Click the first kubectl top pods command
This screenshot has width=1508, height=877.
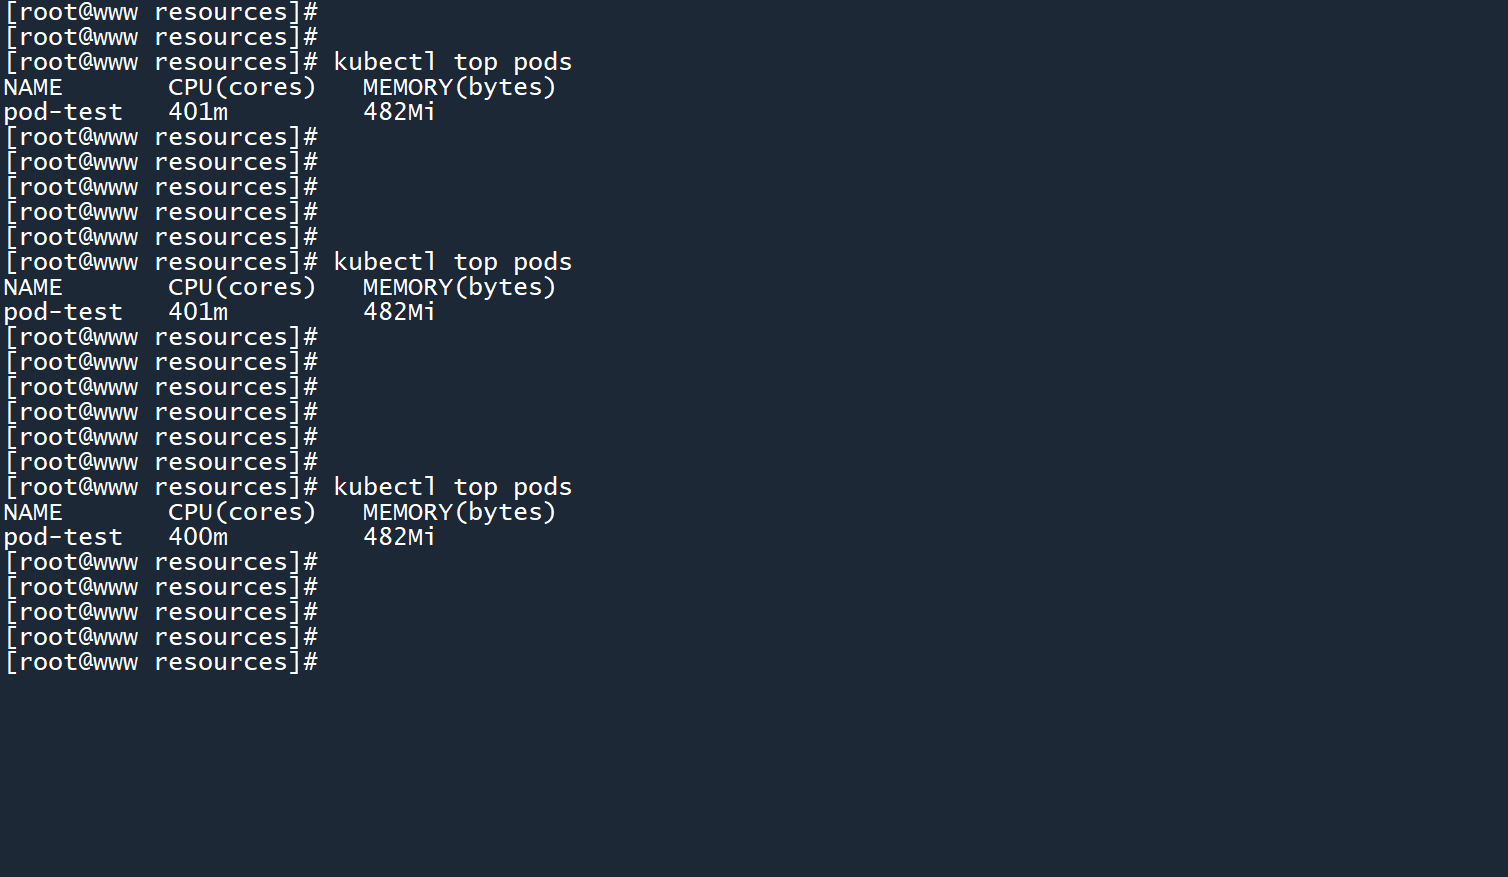pos(452,62)
